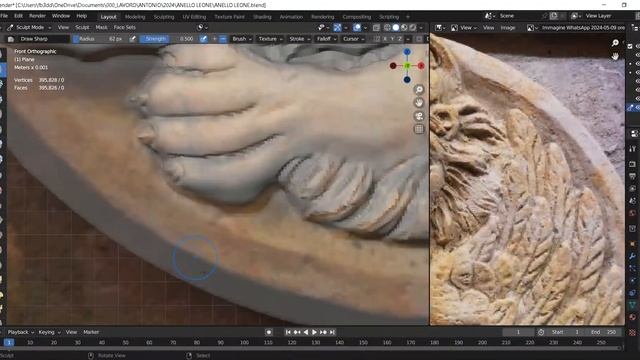Image resolution: width=640 pixels, height=360 pixels.
Task: Switch orthographic/perspective grid icon in viewport
Action: click(419, 129)
